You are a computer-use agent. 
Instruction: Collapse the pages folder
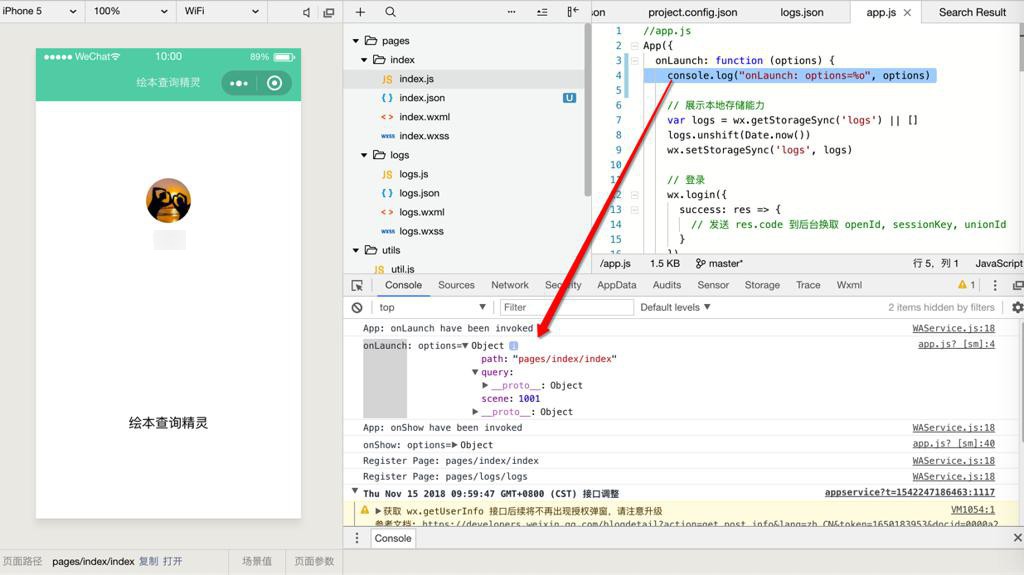[x=356, y=41]
